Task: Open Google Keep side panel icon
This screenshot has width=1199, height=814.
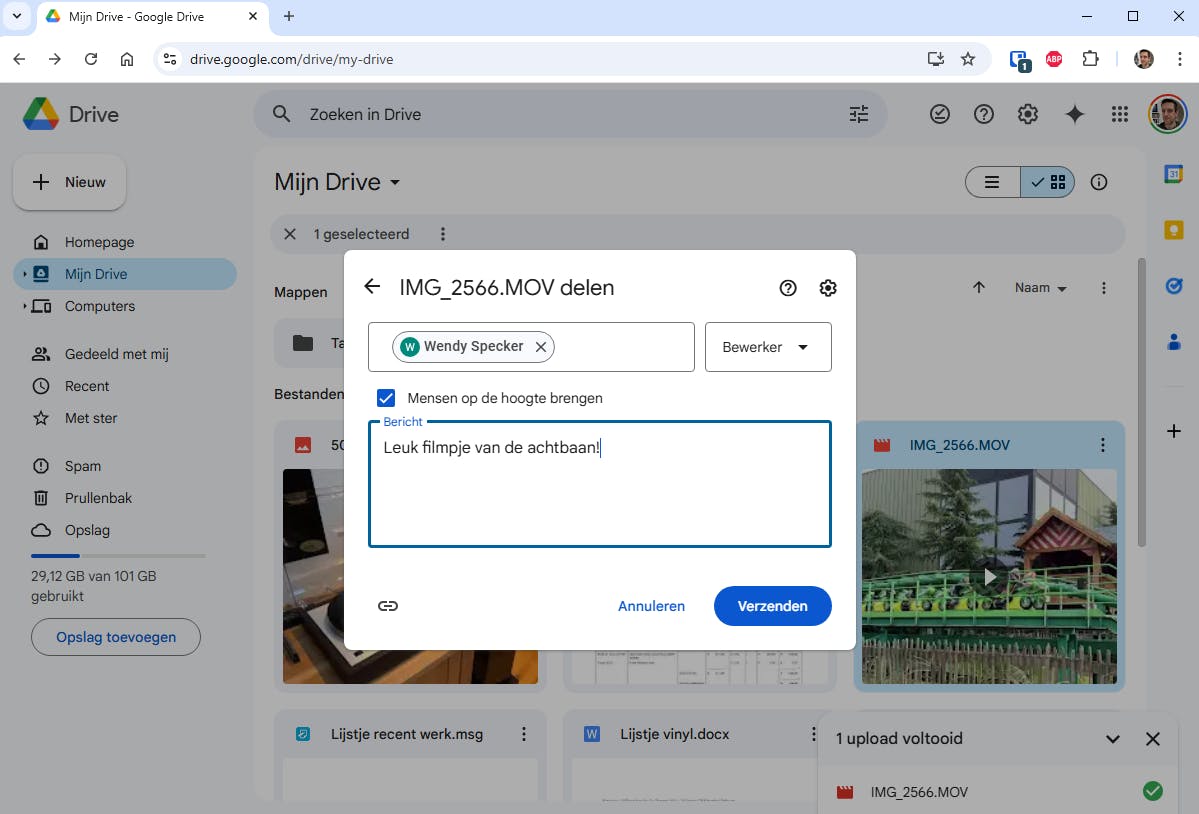Action: (1174, 229)
